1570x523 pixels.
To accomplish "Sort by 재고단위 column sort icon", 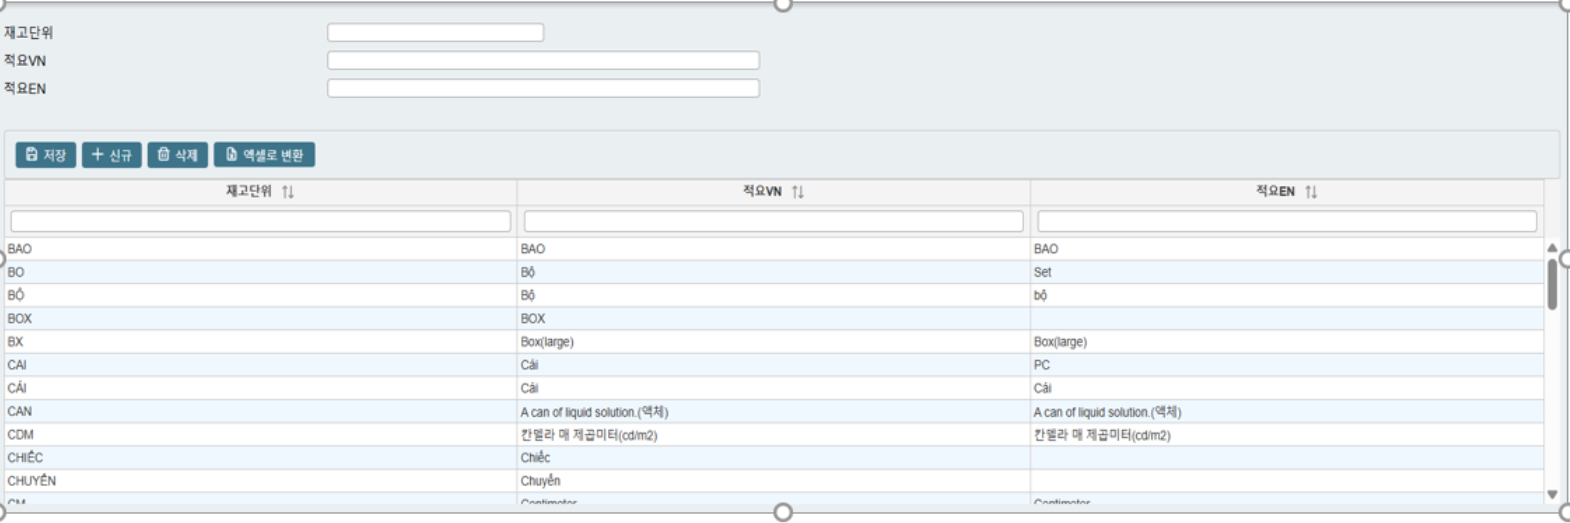I will pos(288,192).
